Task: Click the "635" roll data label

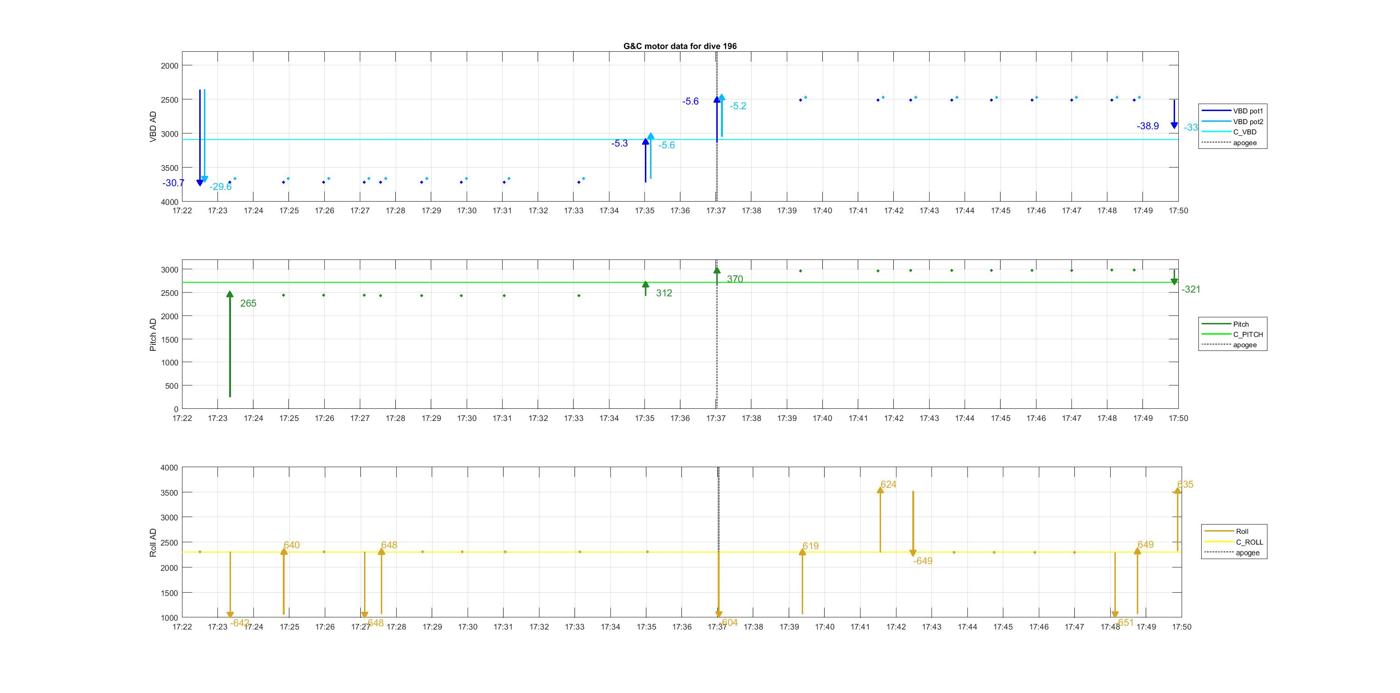Action: [1185, 485]
